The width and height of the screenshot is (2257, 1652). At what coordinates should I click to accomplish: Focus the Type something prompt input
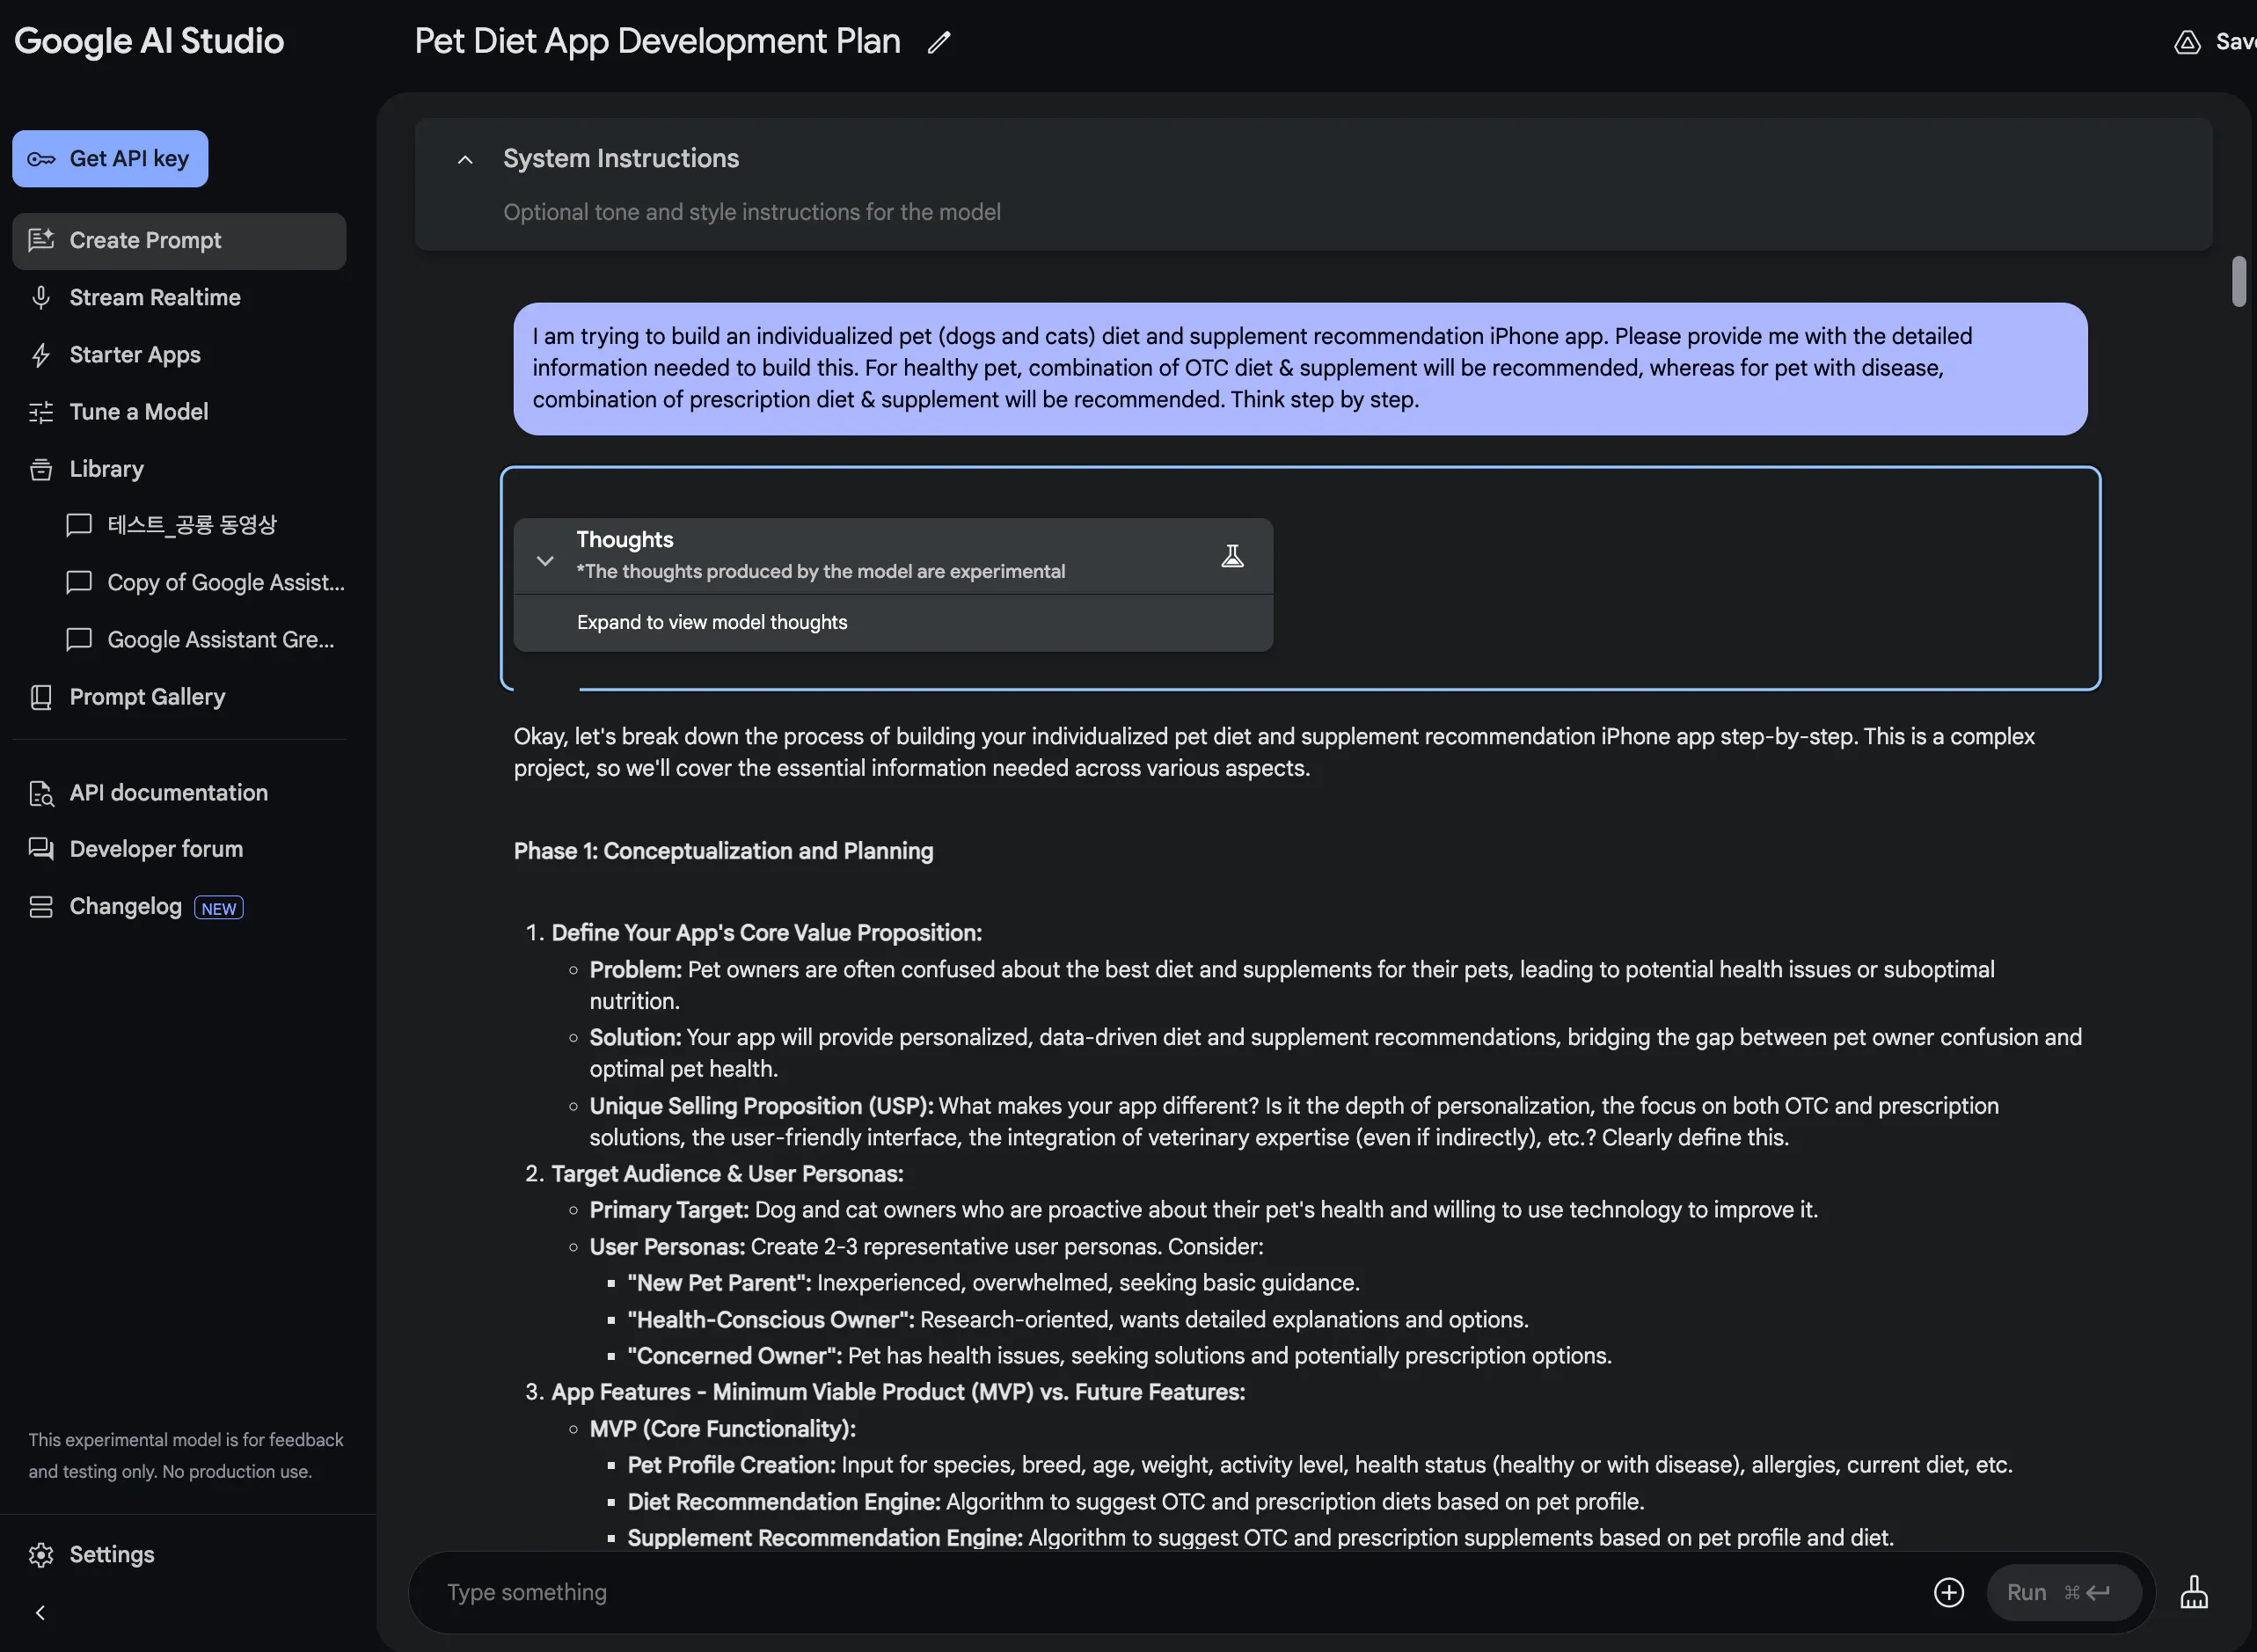pyautogui.click(x=1180, y=1593)
